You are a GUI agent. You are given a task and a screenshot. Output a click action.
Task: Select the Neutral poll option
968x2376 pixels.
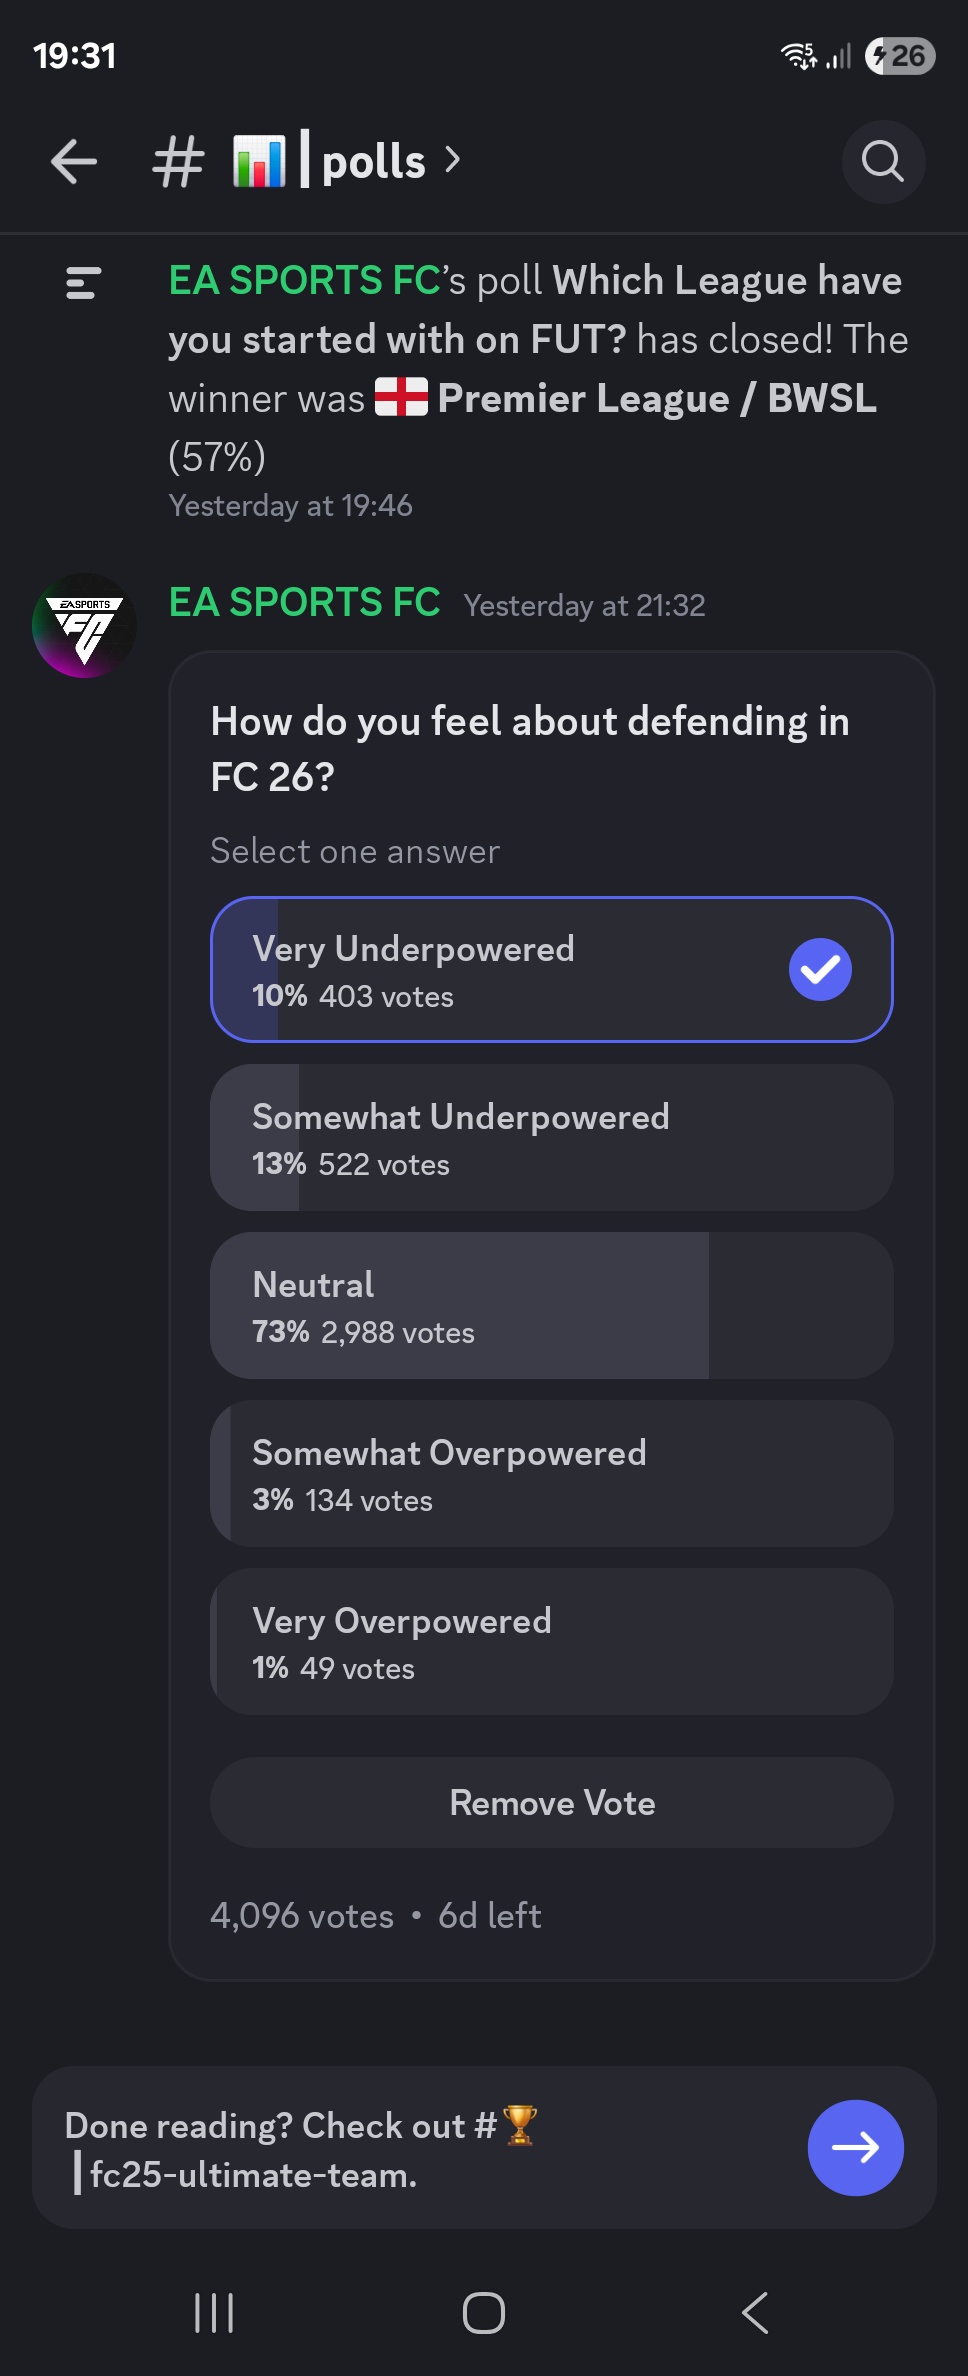pyautogui.click(x=551, y=1305)
